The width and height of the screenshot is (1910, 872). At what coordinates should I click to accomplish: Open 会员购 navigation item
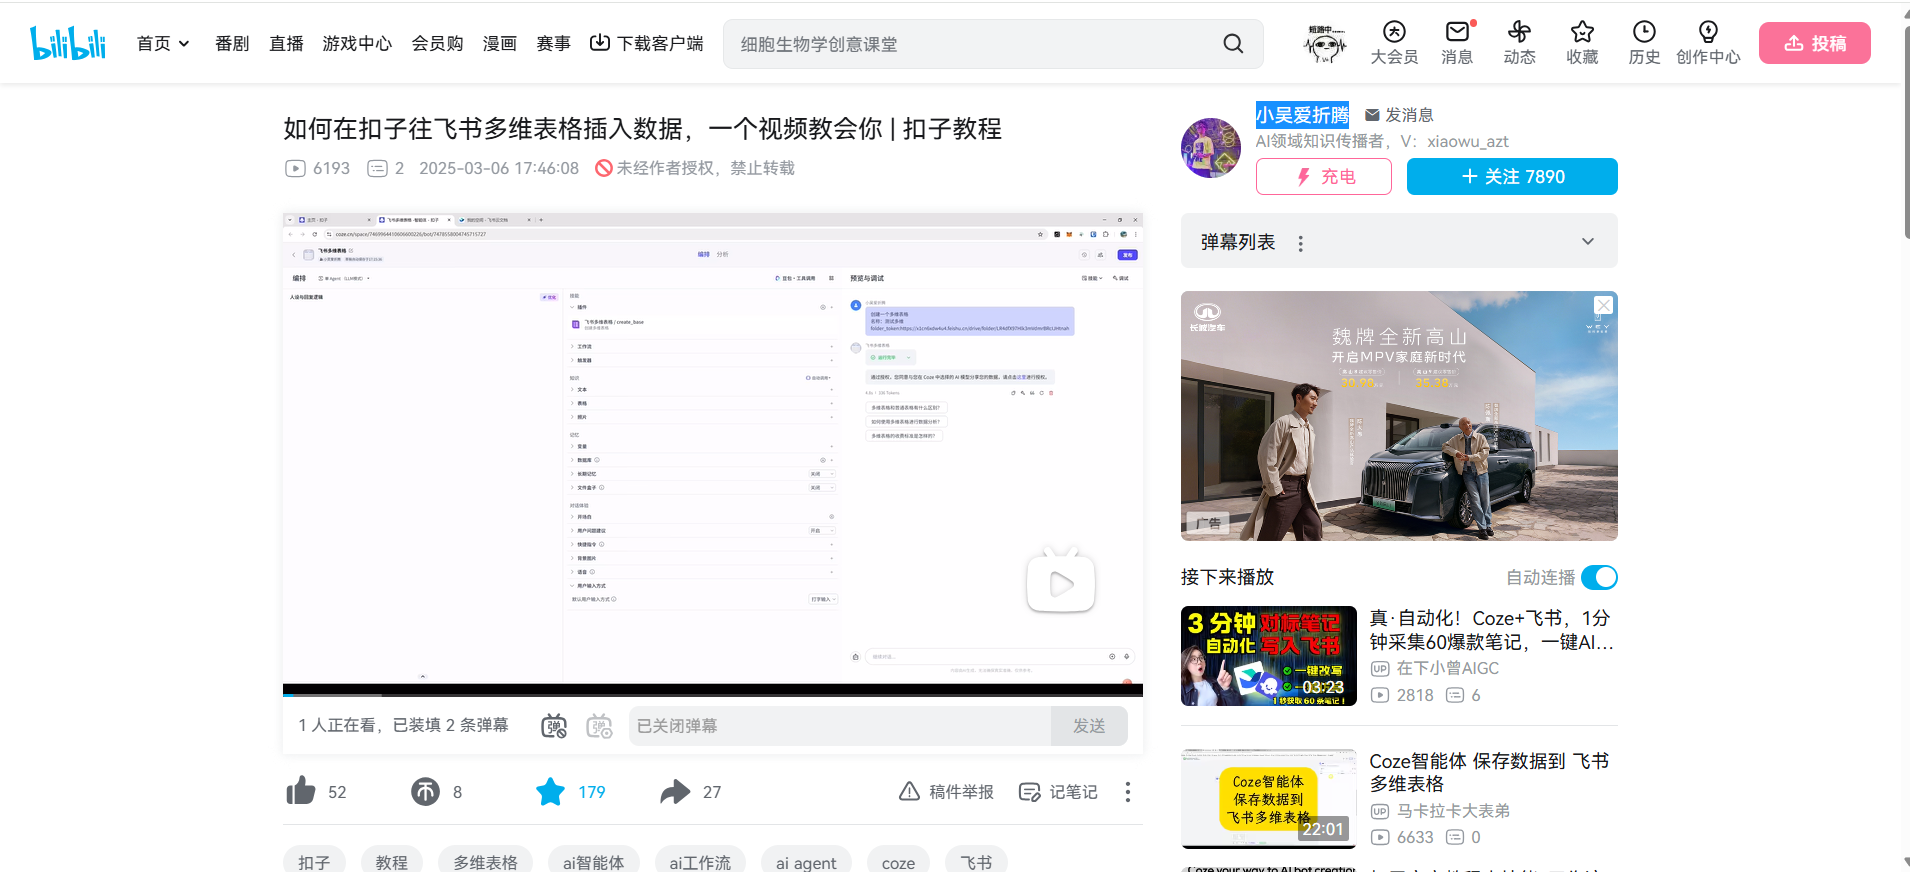pyautogui.click(x=437, y=43)
